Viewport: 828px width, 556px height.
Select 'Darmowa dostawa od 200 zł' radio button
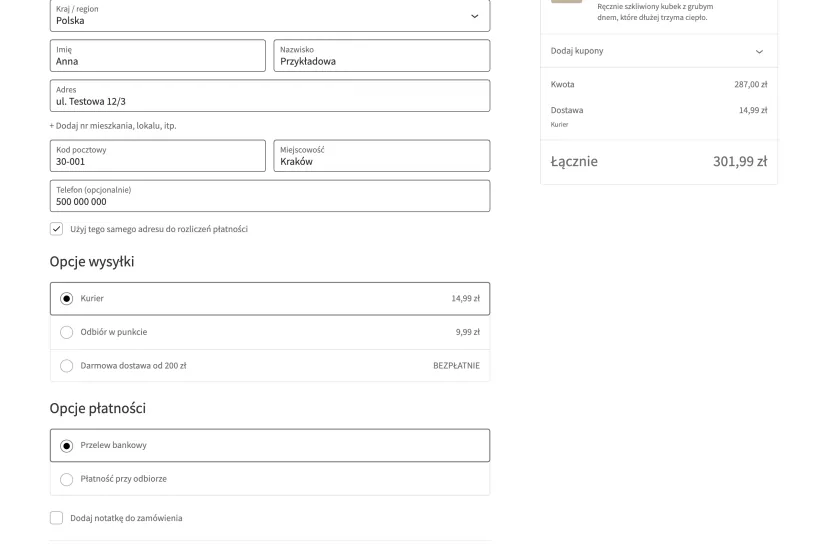[67, 365]
